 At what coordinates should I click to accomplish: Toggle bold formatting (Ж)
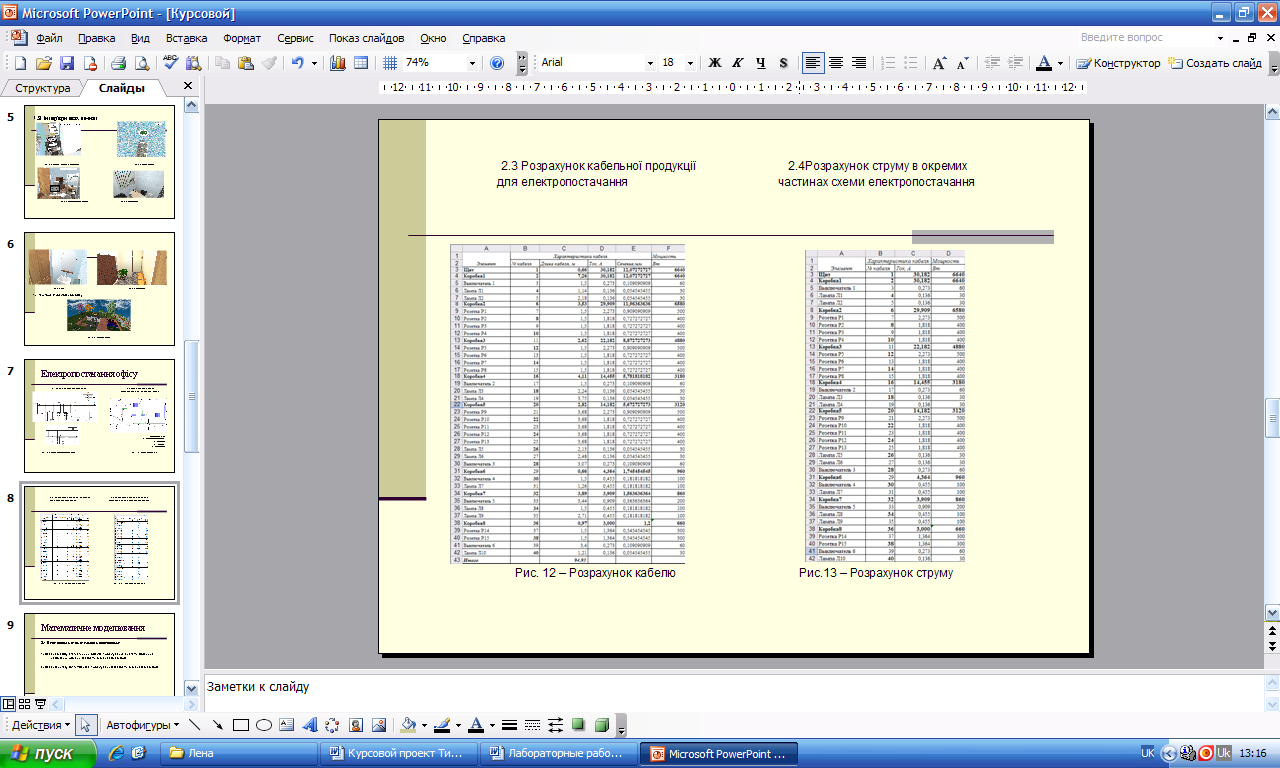(715, 63)
